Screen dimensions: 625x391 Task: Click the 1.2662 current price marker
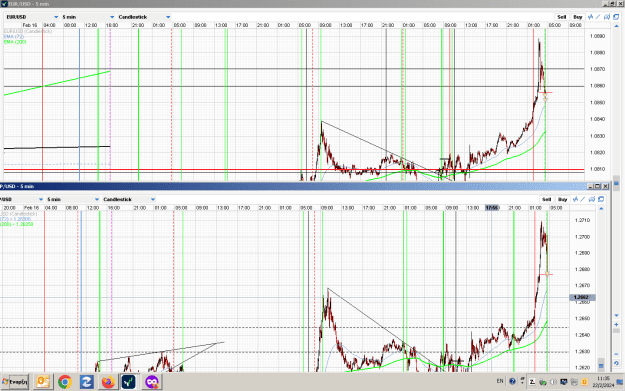click(582, 297)
